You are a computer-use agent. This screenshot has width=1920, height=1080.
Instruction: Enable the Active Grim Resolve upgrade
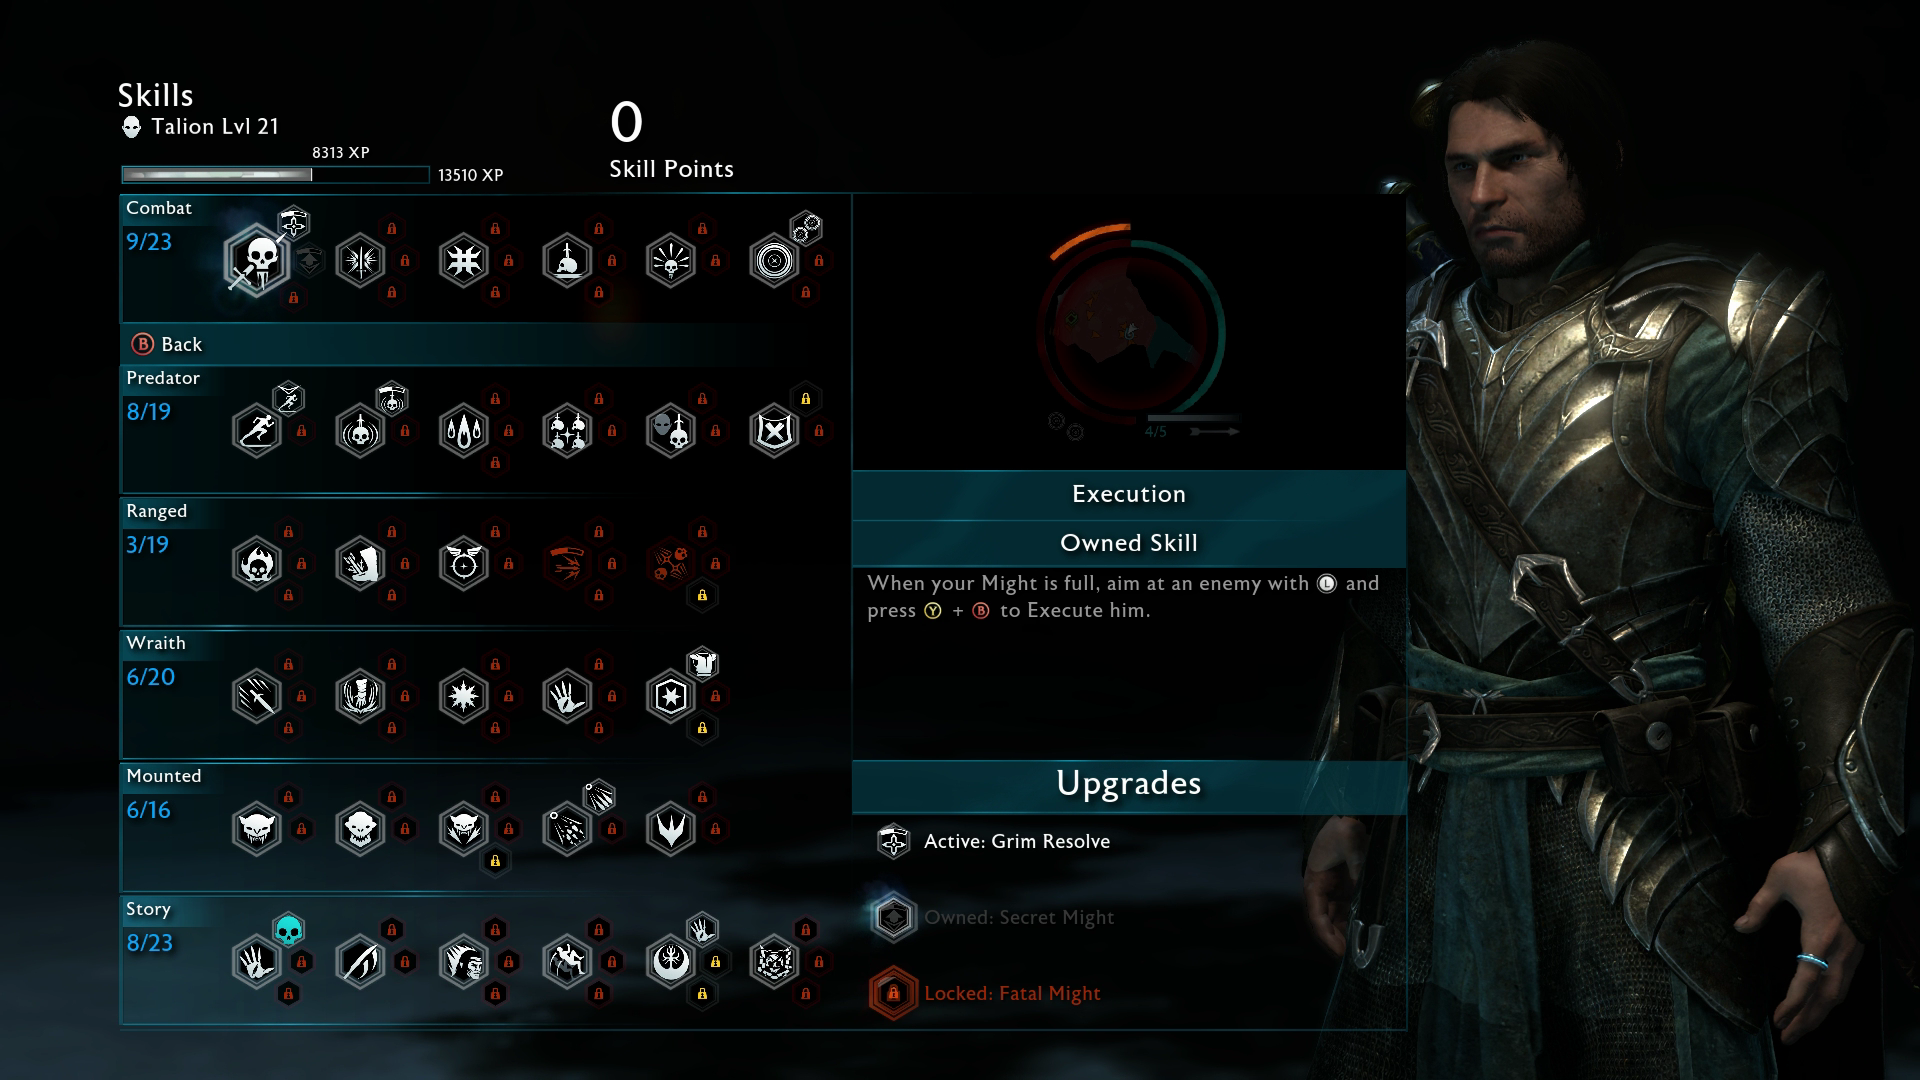coord(891,840)
